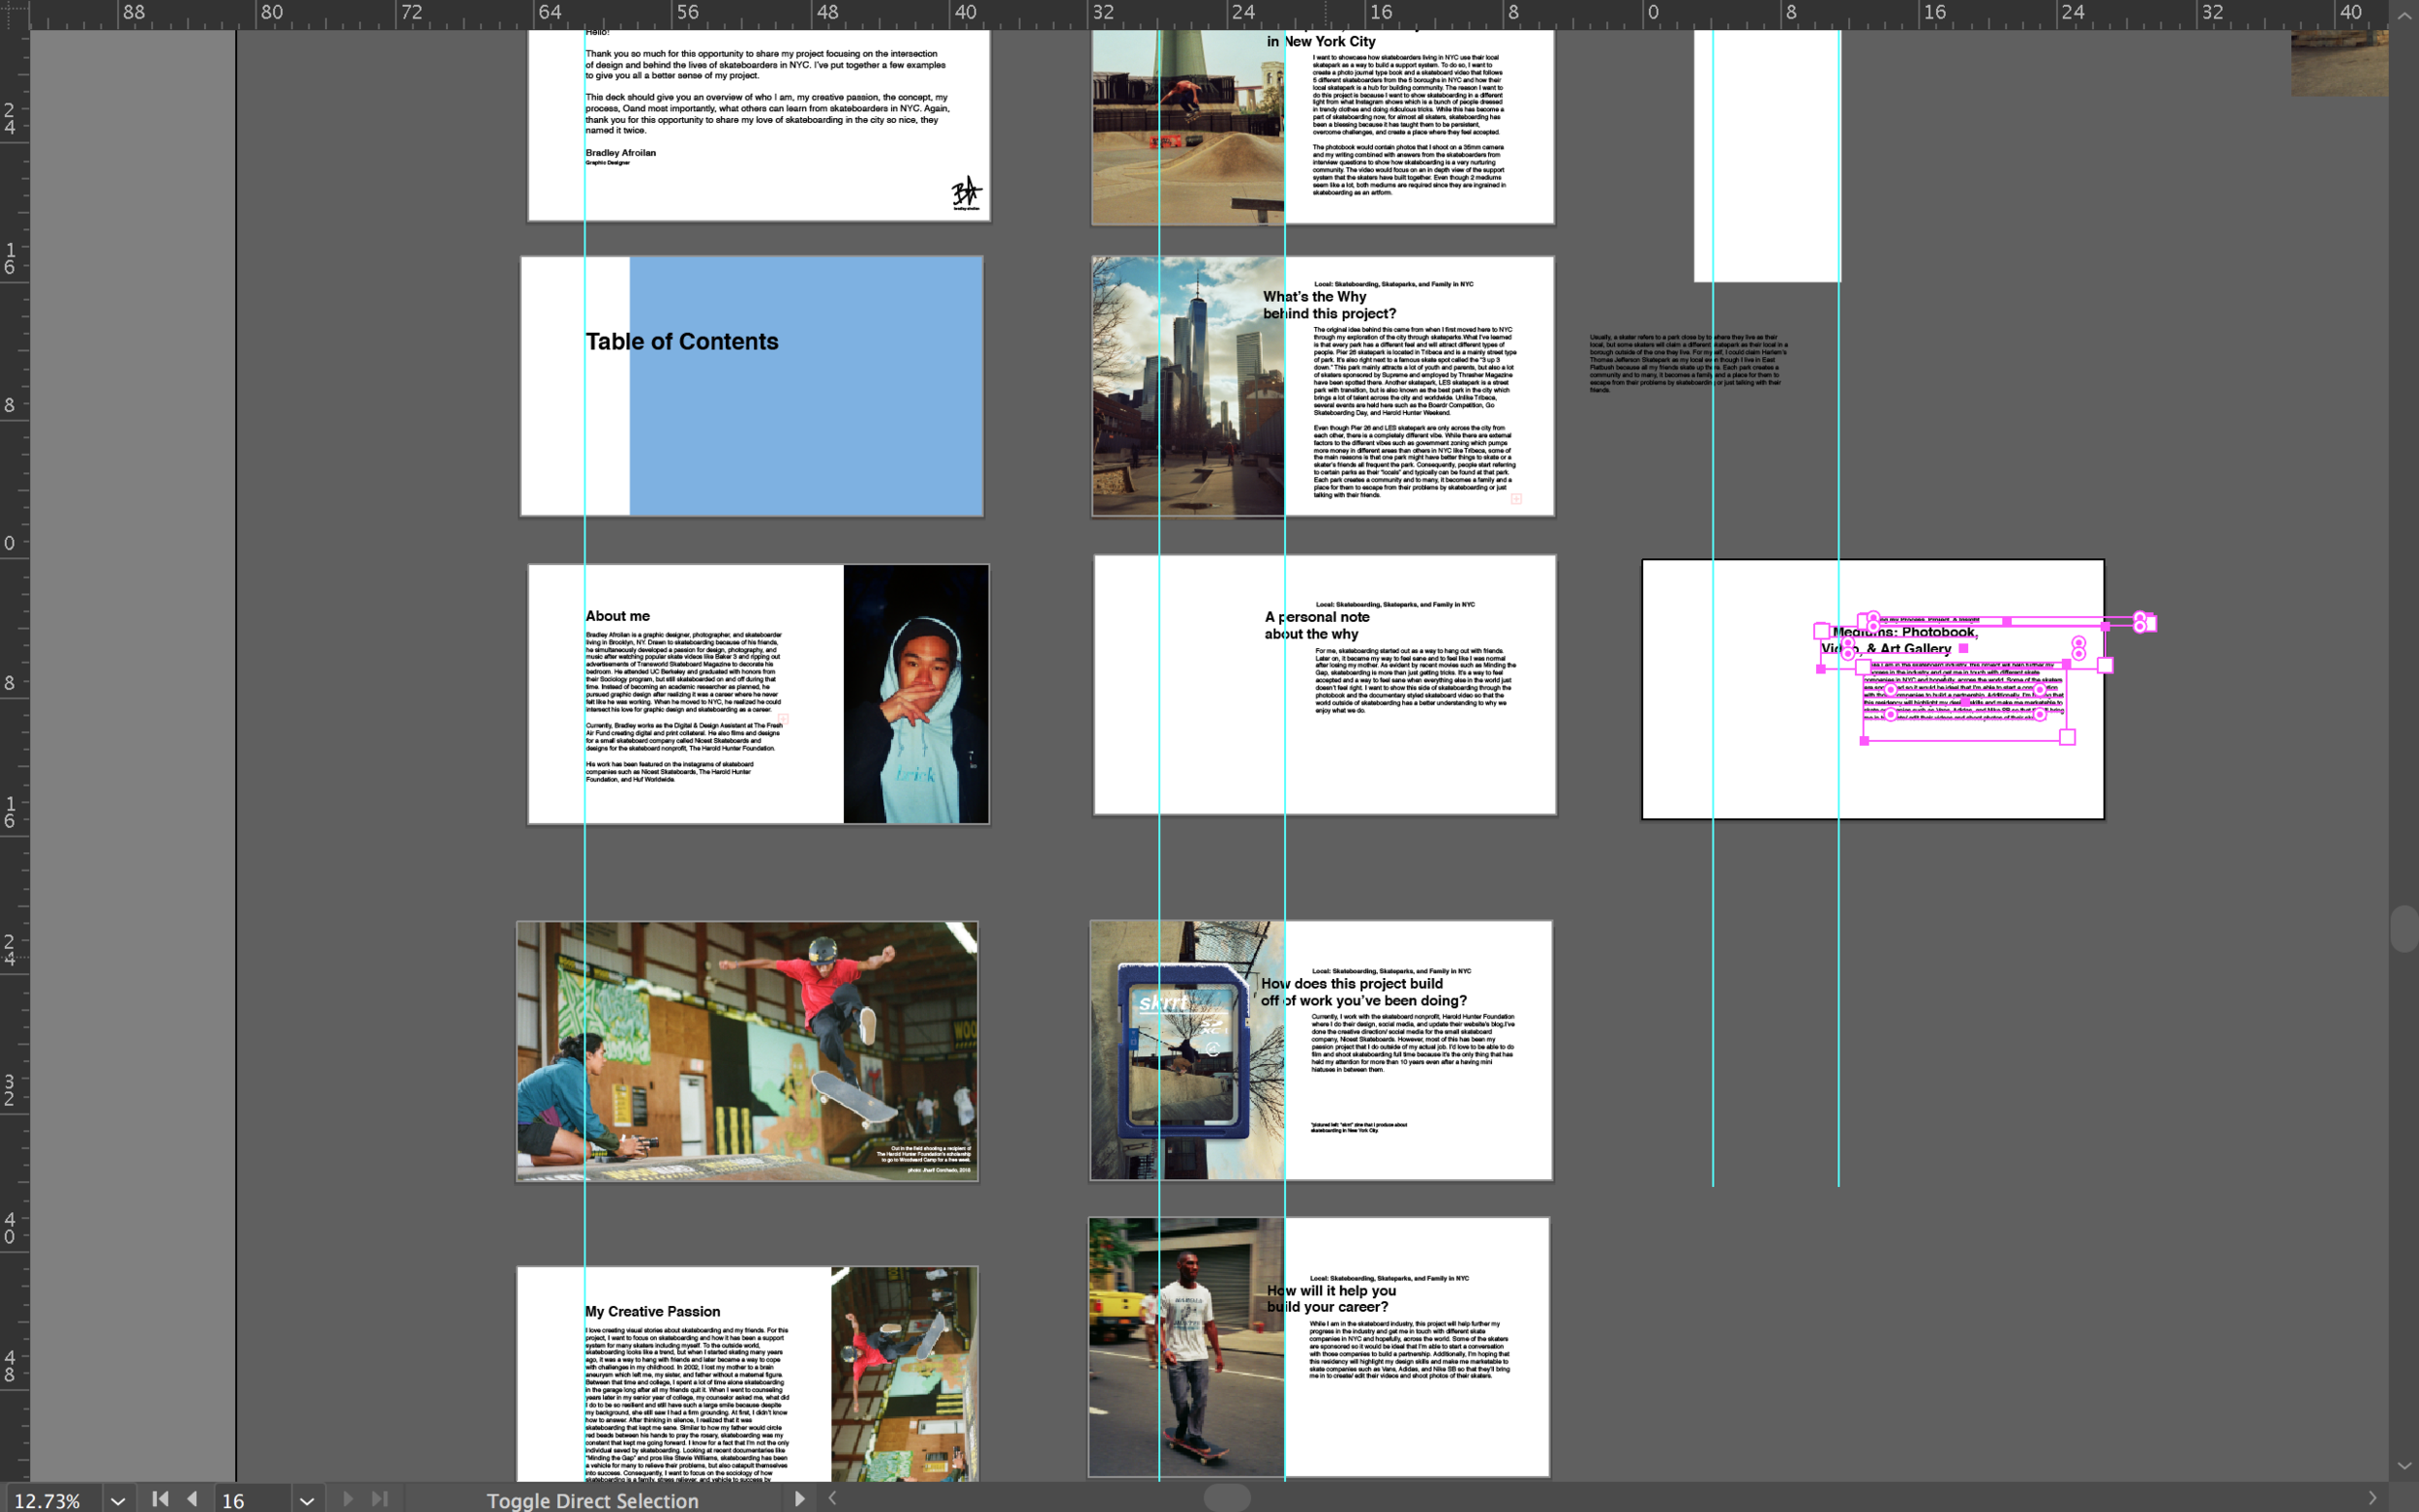Viewport: 2419px width, 1512px height.
Task: Click the horizontal scrollbar thumb
Action: 1227,1497
